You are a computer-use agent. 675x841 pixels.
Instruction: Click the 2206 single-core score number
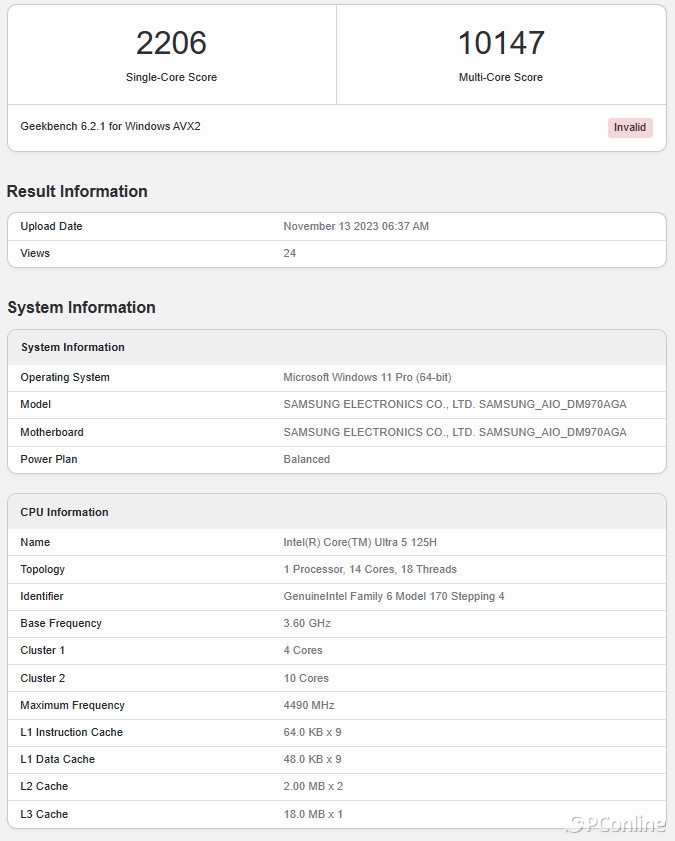(171, 43)
